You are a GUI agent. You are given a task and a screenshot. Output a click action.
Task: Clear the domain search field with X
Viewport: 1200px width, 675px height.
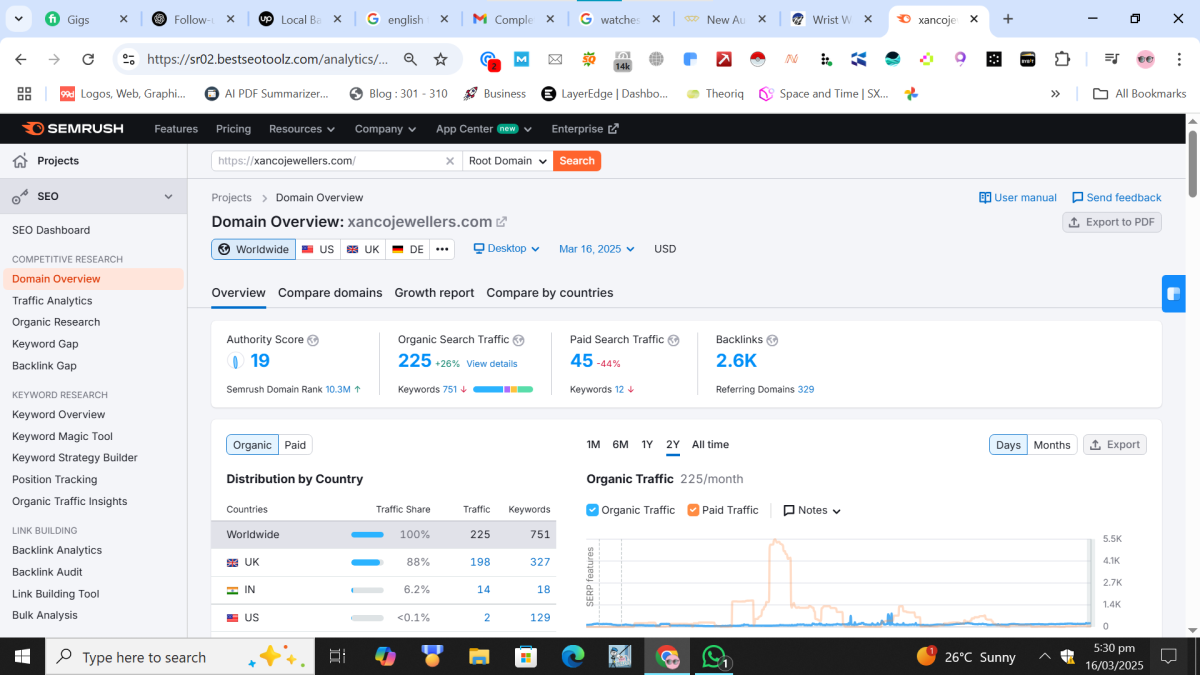click(x=449, y=161)
